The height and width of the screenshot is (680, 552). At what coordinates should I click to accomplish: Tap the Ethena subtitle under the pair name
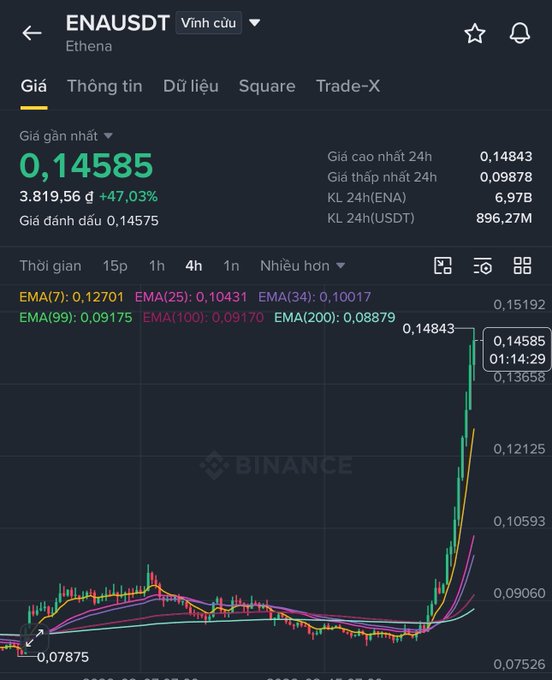pyautogui.click(x=89, y=46)
